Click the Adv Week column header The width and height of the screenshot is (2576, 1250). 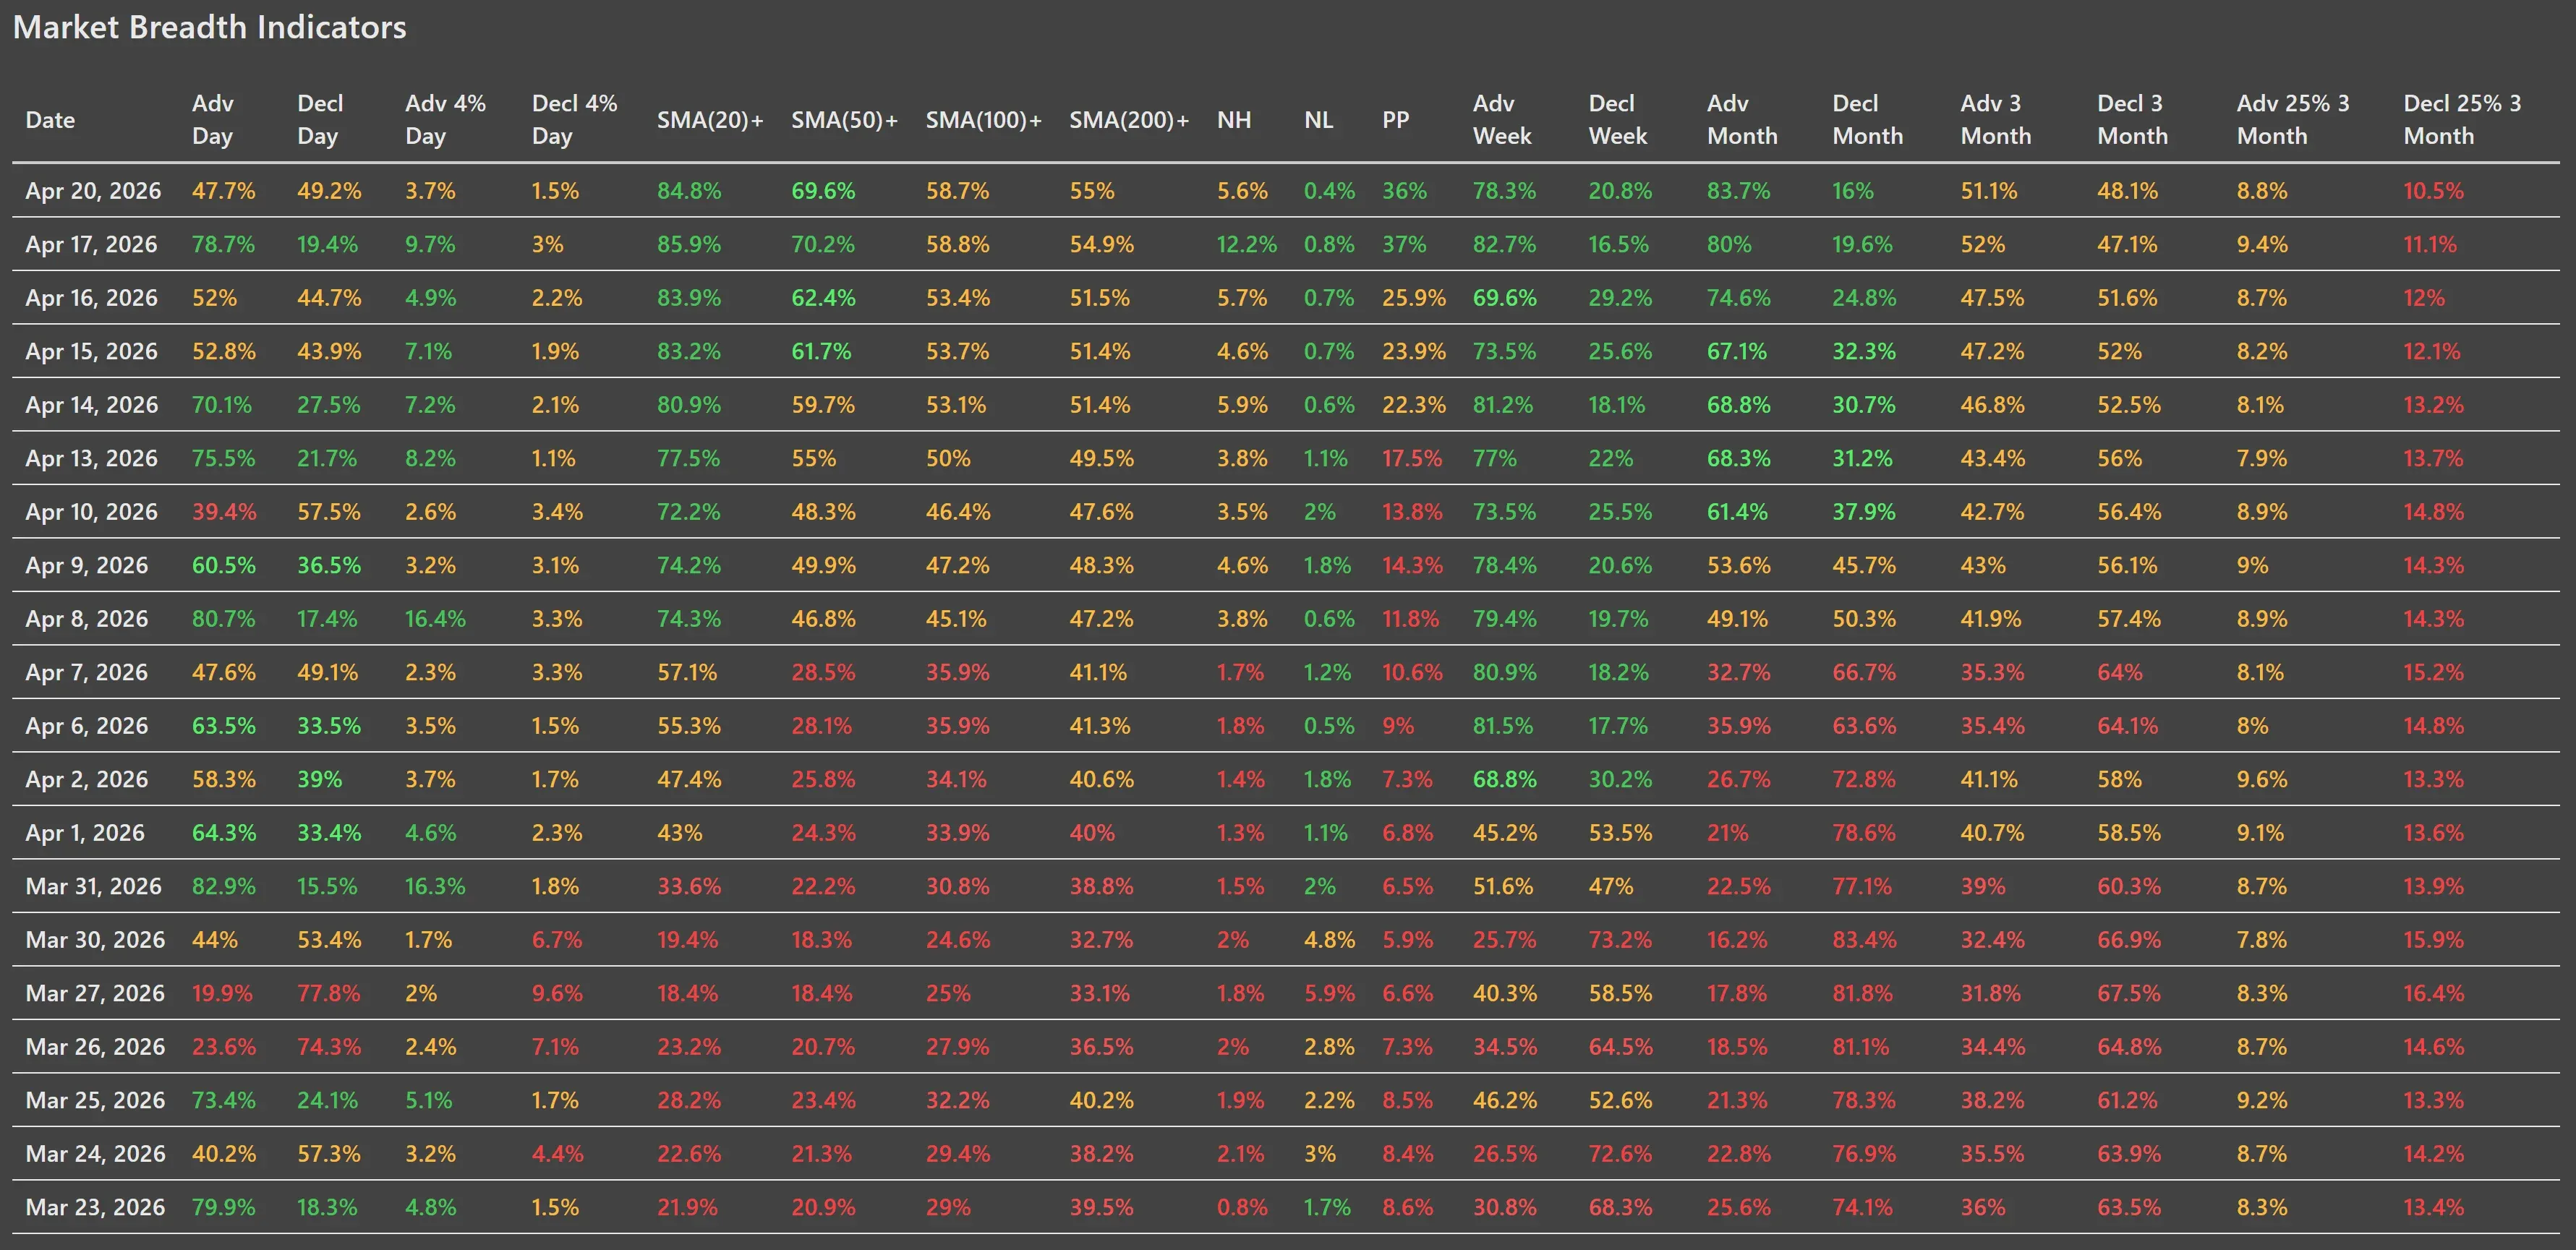point(1502,120)
